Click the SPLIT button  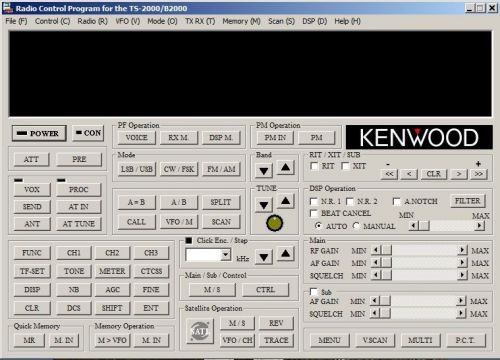pos(221,202)
